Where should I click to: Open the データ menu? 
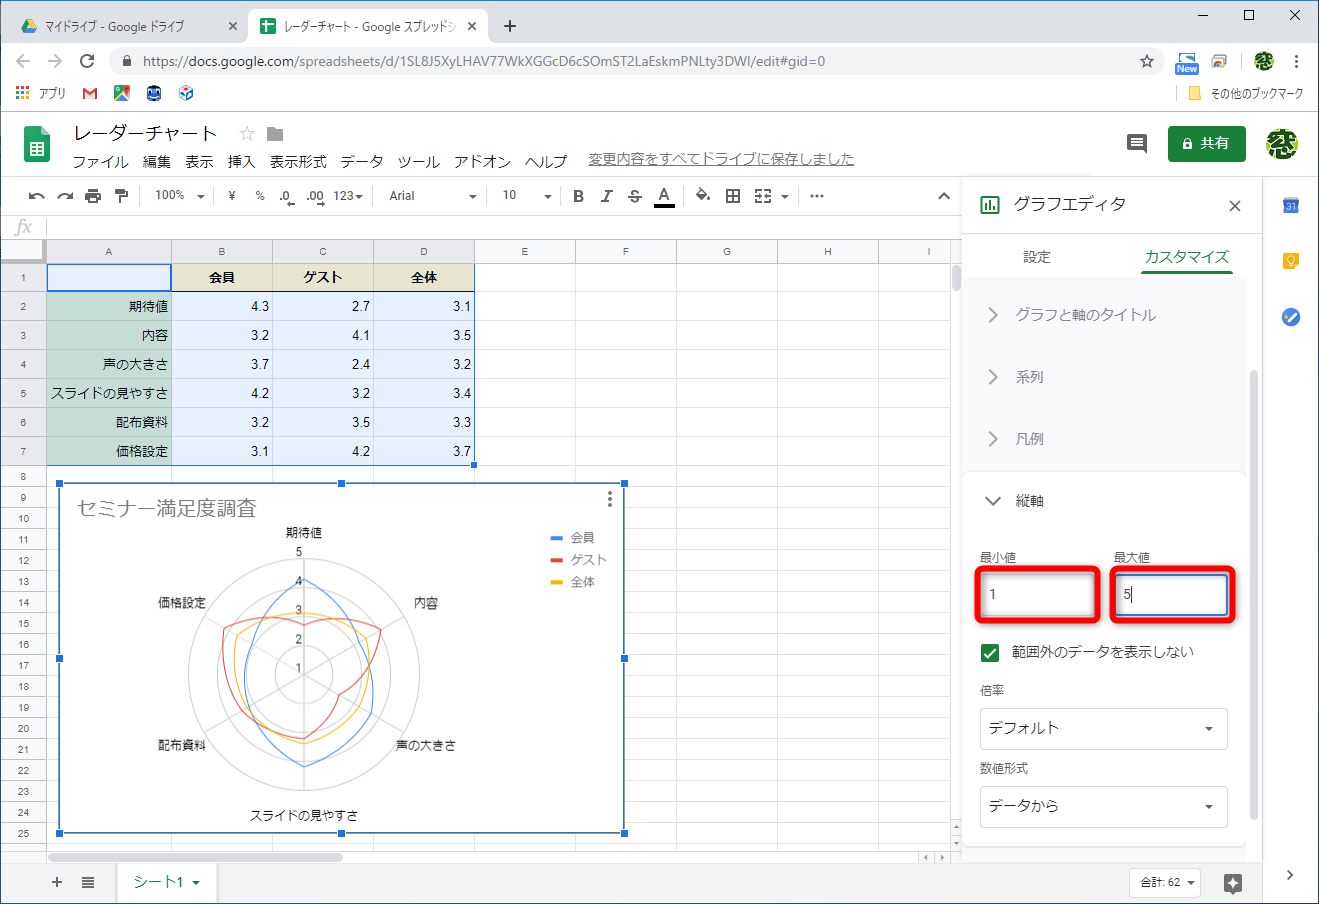click(x=362, y=161)
